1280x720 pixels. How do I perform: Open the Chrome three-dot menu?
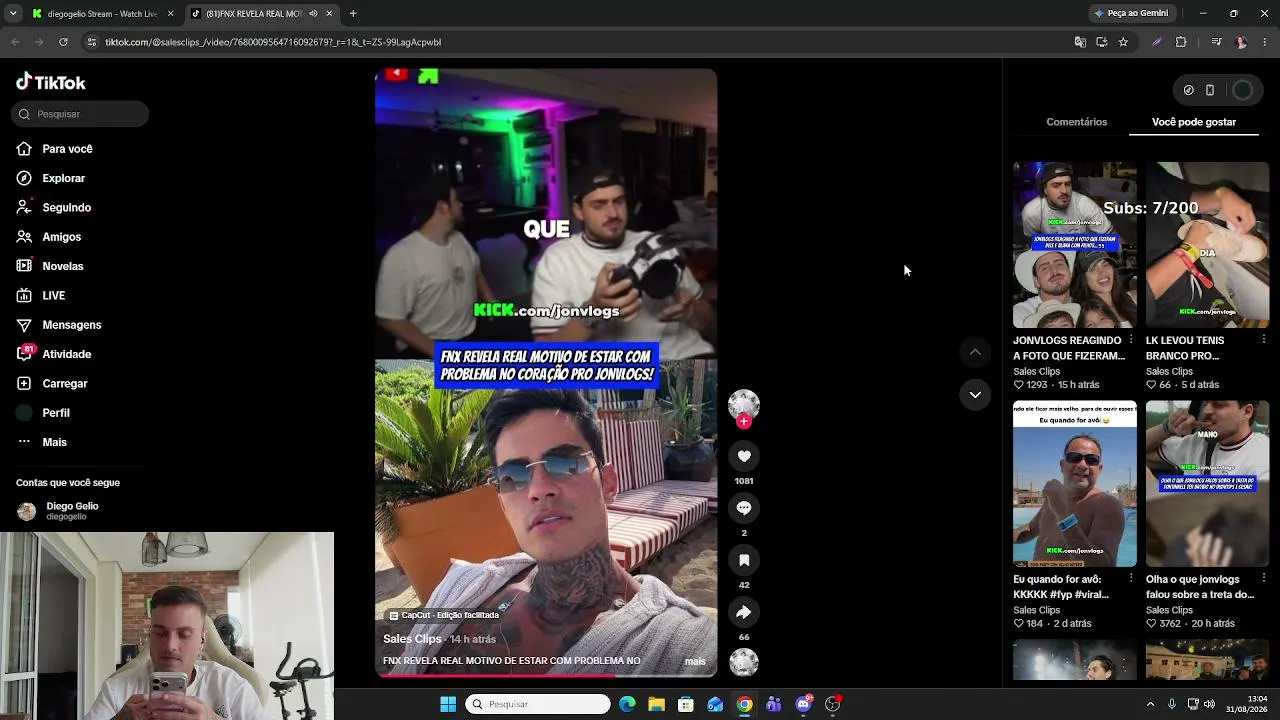(1265, 42)
